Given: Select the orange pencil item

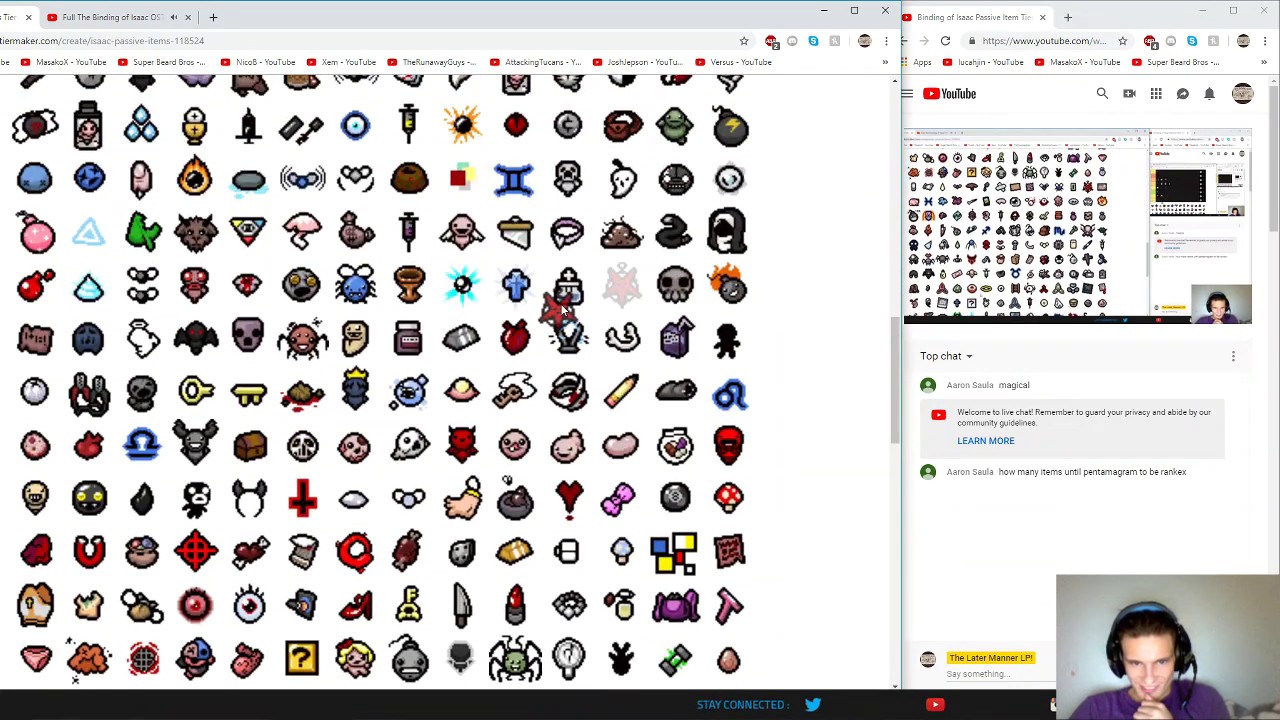Looking at the screenshot, I should (621, 392).
